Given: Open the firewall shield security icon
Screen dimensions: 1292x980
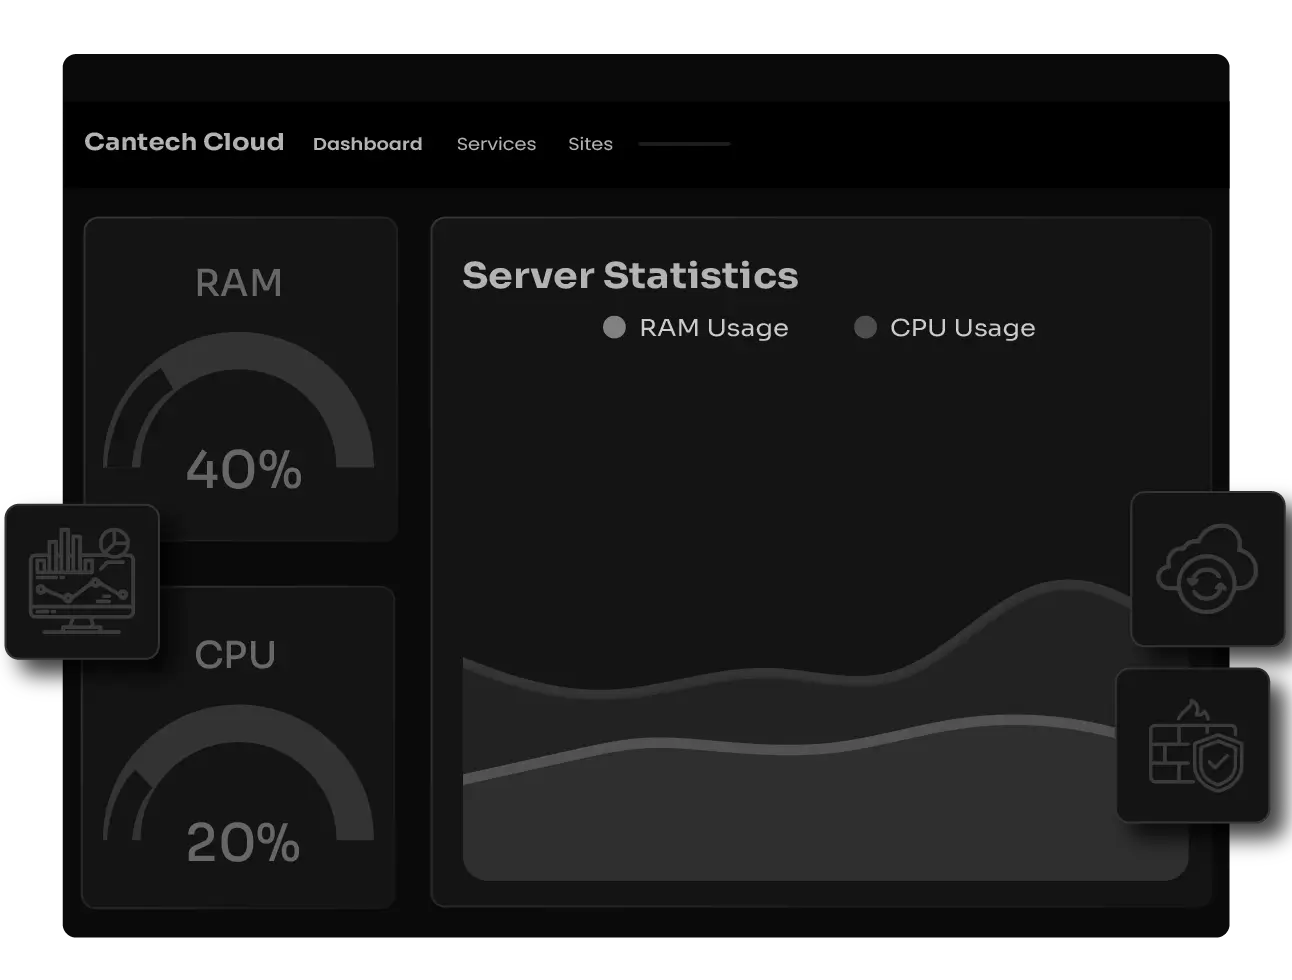Looking at the screenshot, I should (x=1193, y=745).
